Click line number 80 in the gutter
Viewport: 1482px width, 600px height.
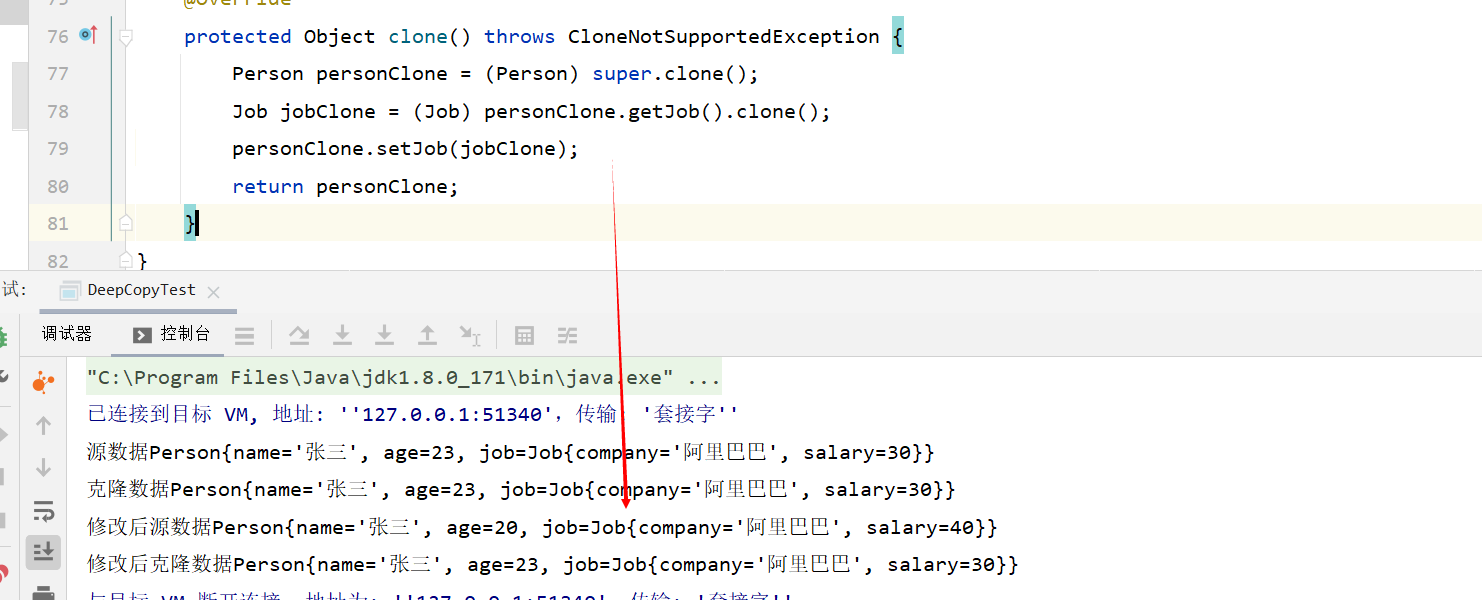pyautogui.click(x=58, y=186)
